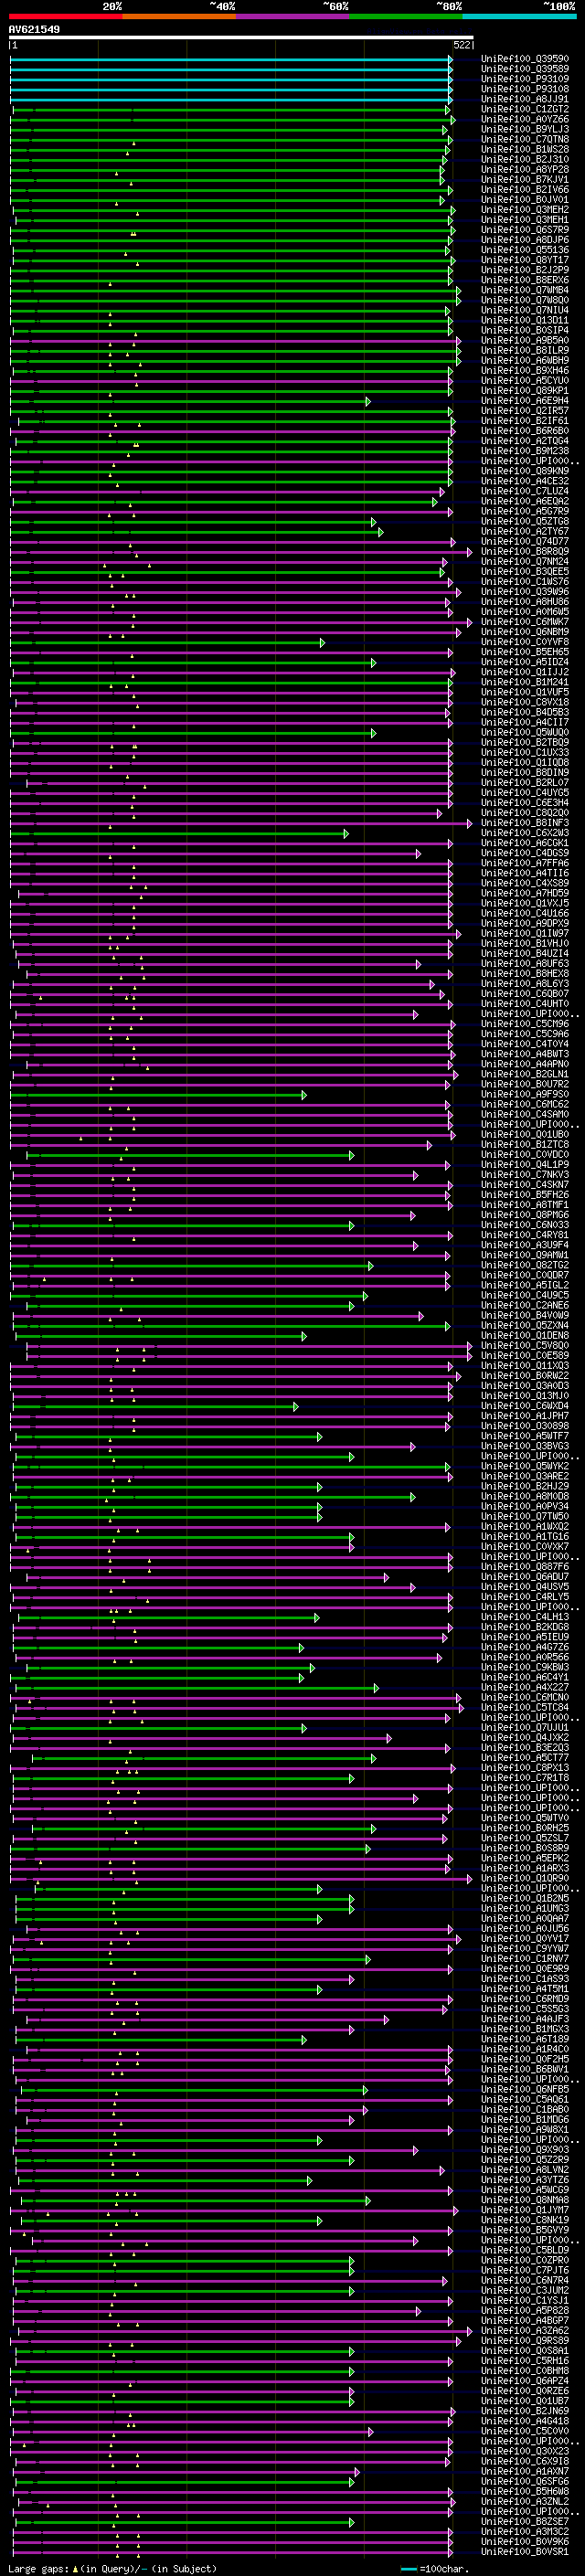This screenshot has height=2576, width=585.
Task: Open hit UniRef100_P93109
Action: click(525, 79)
